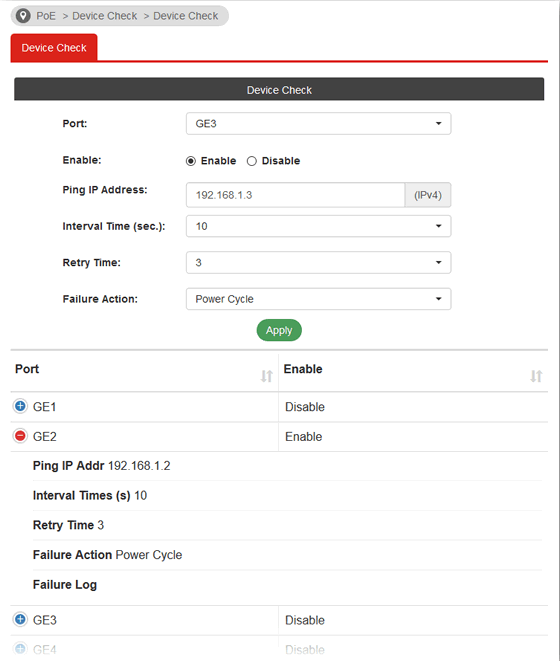Open the Failure Action dropdown

tap(318, 299)
